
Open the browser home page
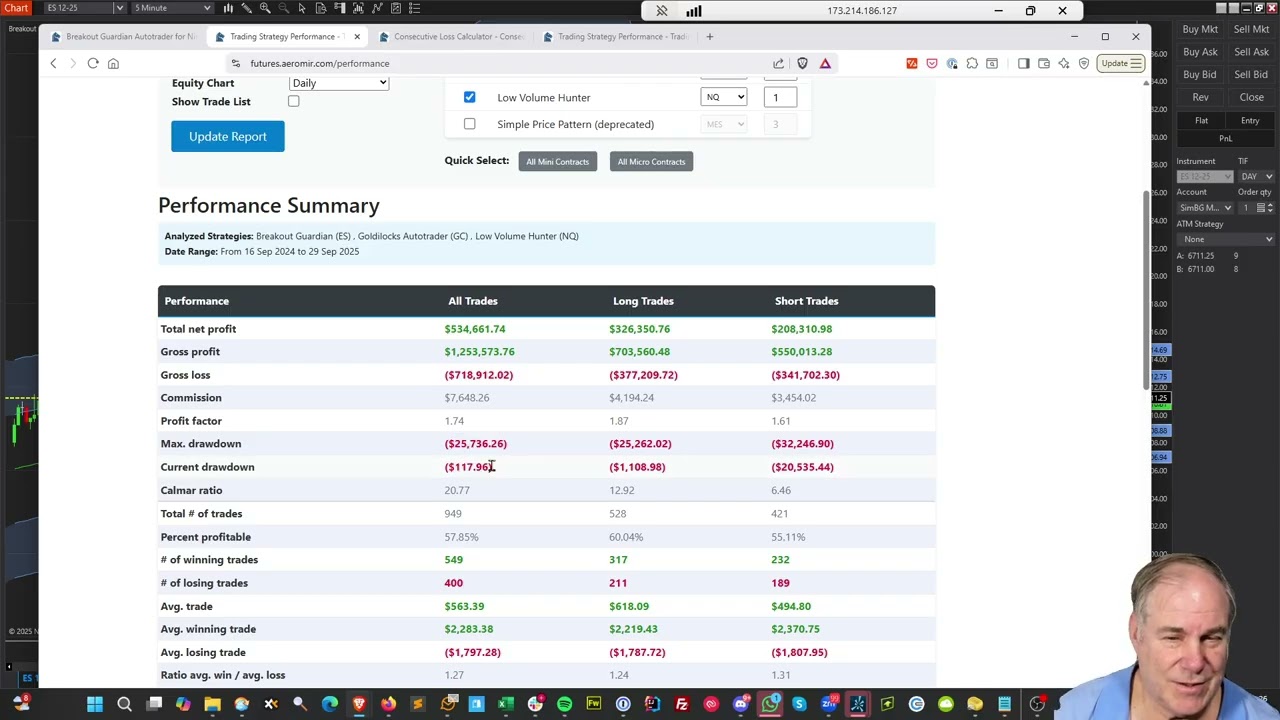pyautogui.click(x=113, y=63)
